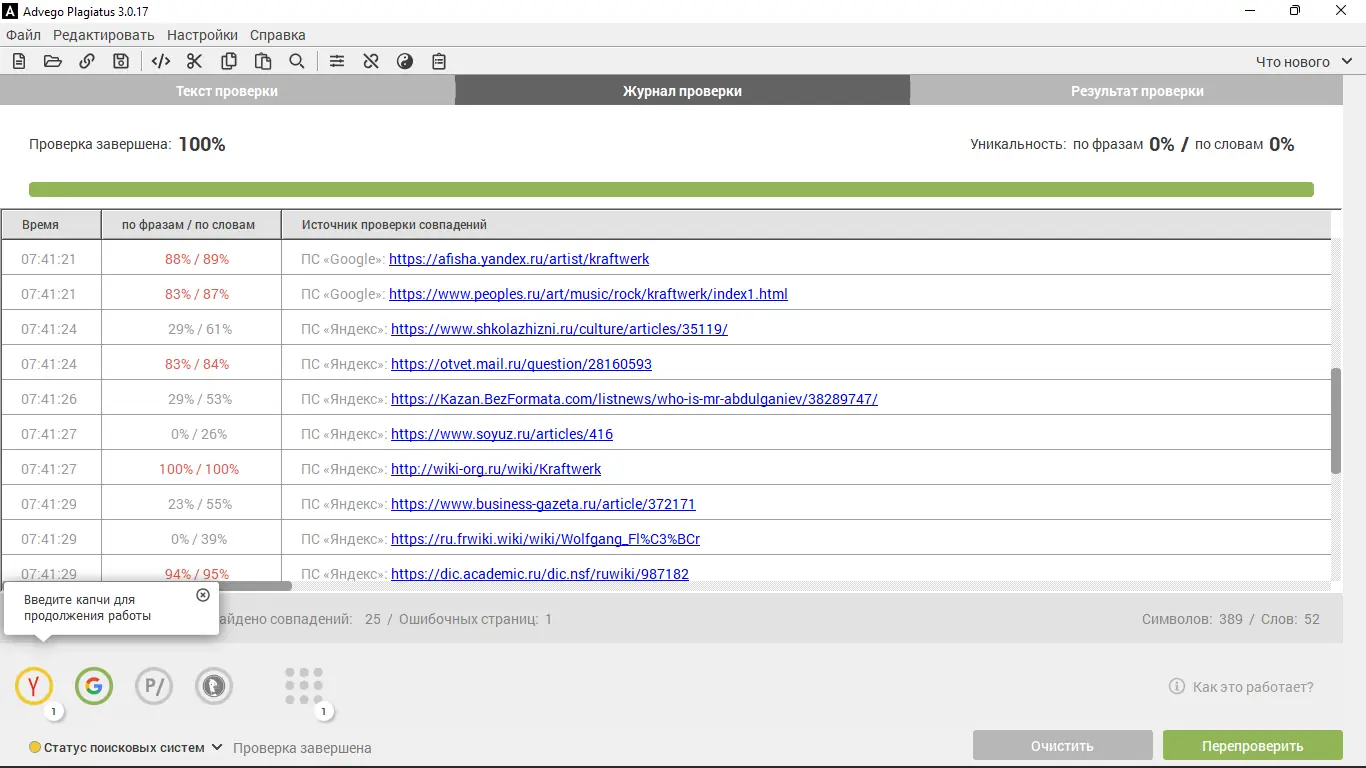Viewport: 1366px width, 768px height.
Task: Open the ru.frwiki.wiki Wolfgang link
Action: tap(545, 539)
